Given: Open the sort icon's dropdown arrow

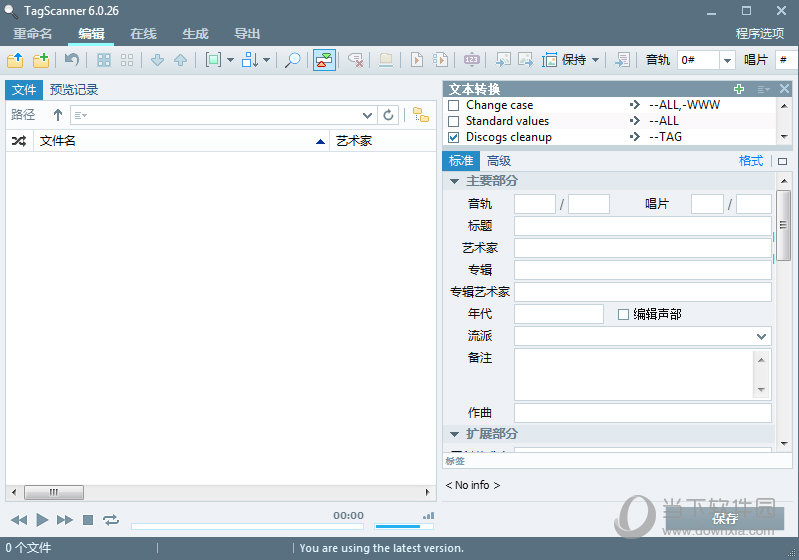Looking at the screenshot, I should coord(266,60).
